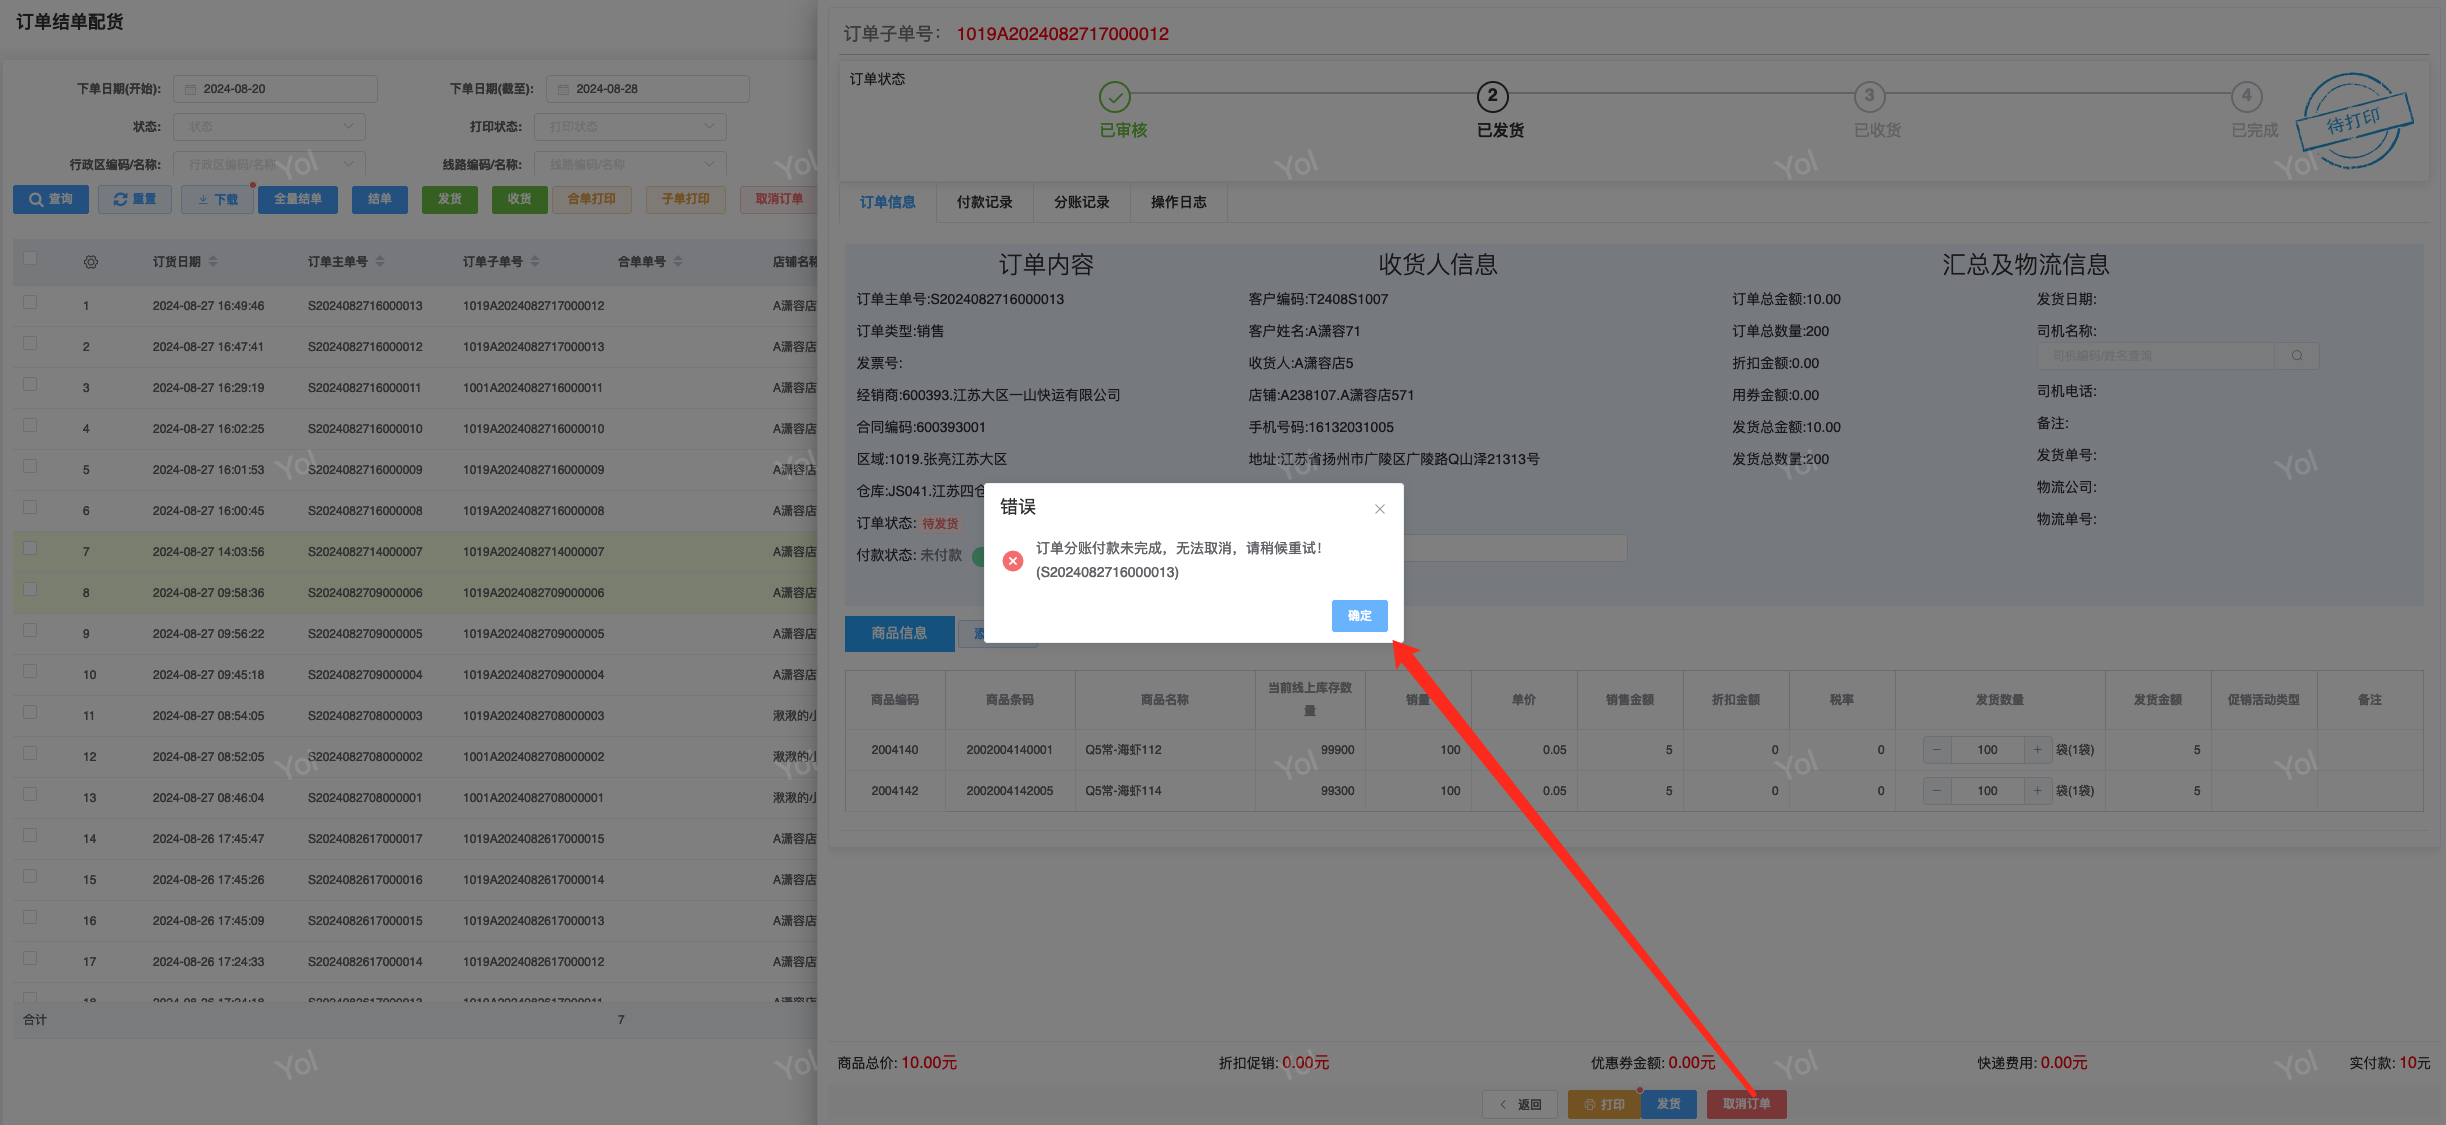Image resolution: width=2446 pixels, height=1125 pixels.
Task: Click the 订单主单号 column sort icon
Action: click(380, 262)
